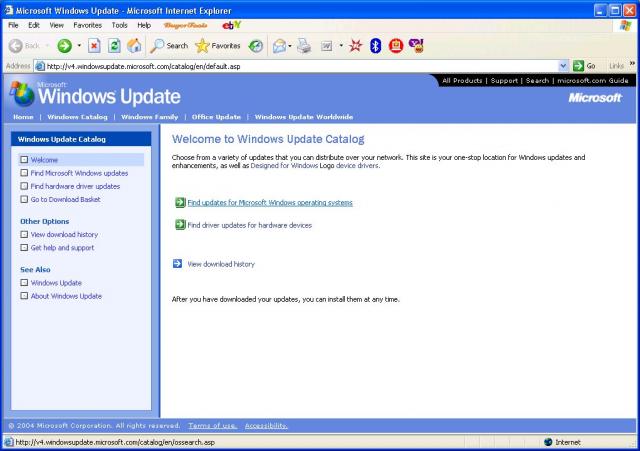Open the Terms of use footer link
This screenshot has height=451, width=640.
(212, 426)
